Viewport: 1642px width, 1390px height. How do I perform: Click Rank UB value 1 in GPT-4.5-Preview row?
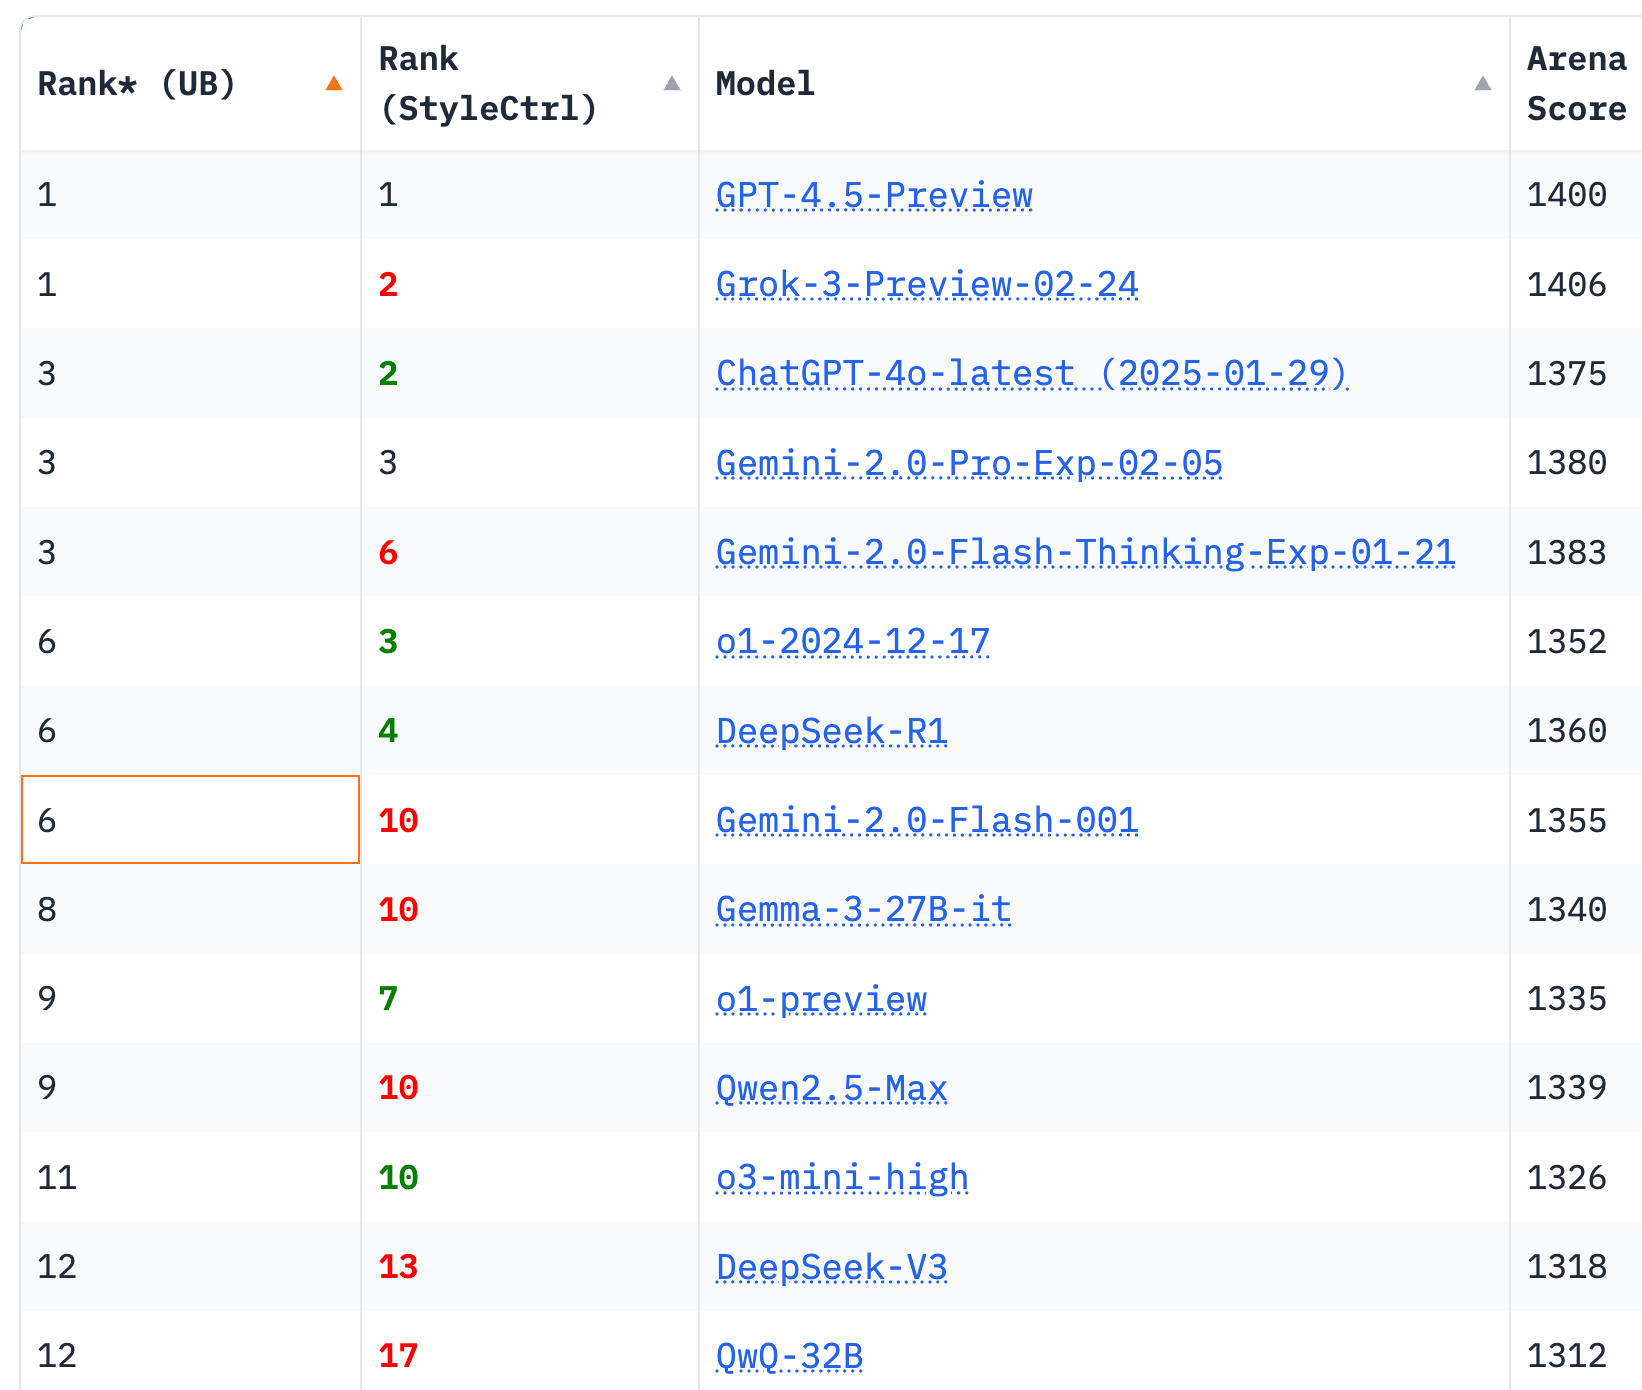tap(47, 195)
